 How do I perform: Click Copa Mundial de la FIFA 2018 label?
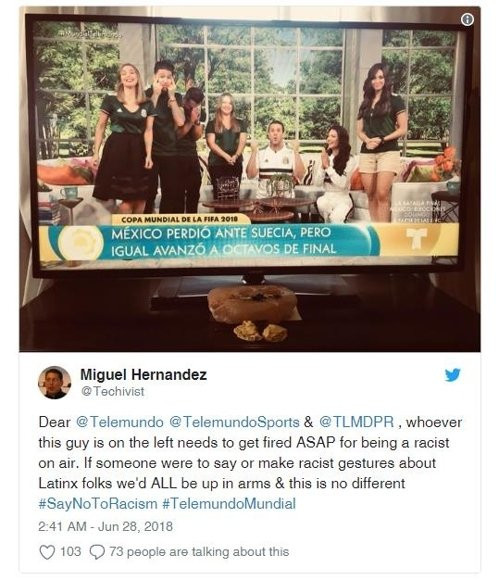pyautogui.click(x=179, y=219)
